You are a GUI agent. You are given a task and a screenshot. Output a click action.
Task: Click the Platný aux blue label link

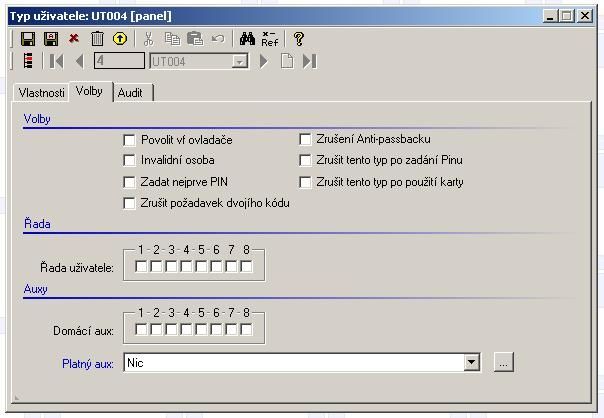point(87,364)
